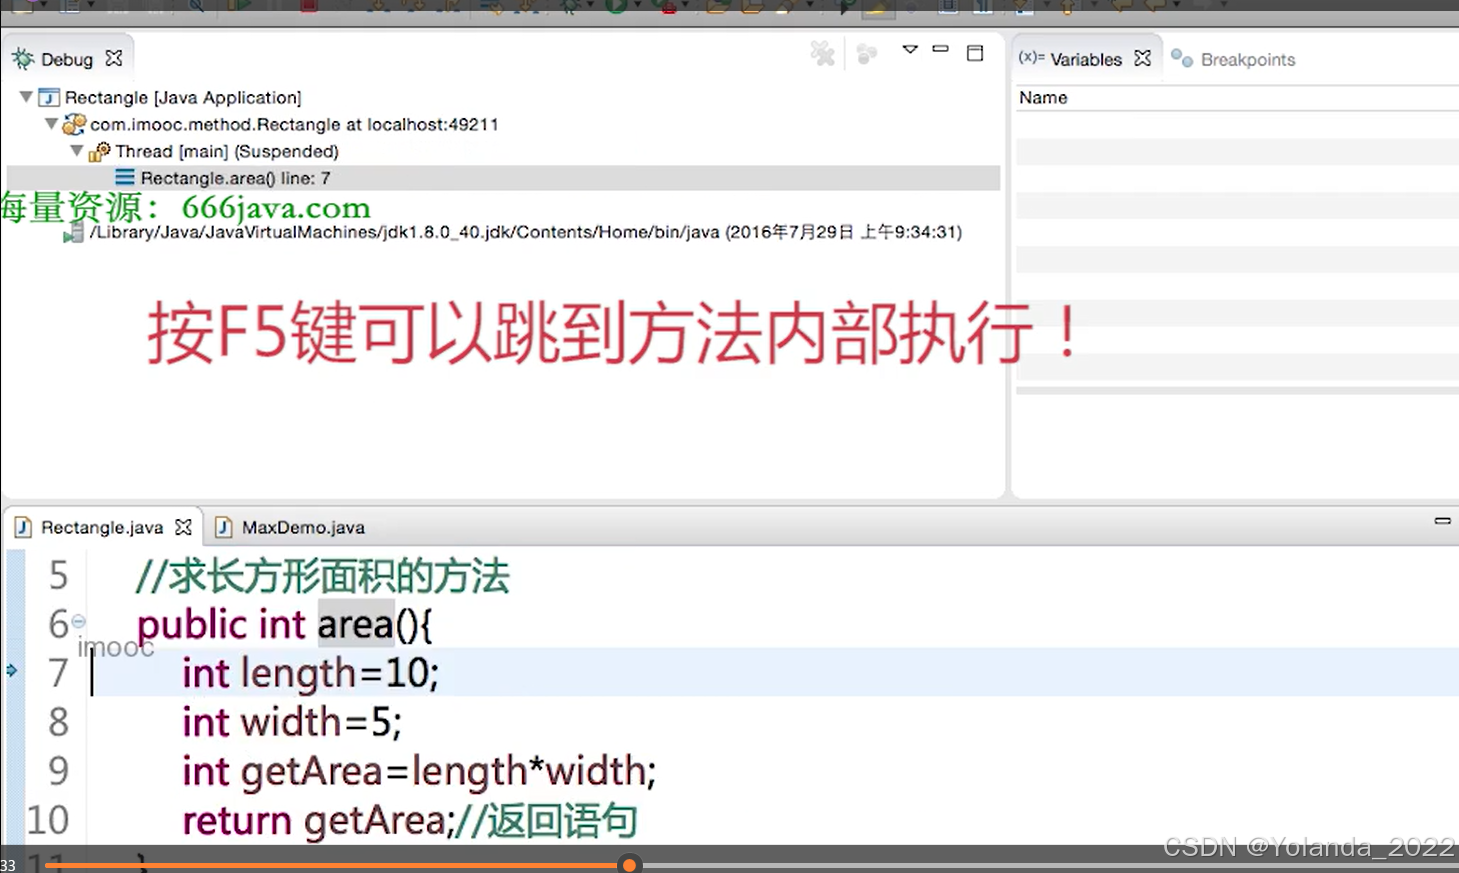Minimize the Debug view panel

940,48
